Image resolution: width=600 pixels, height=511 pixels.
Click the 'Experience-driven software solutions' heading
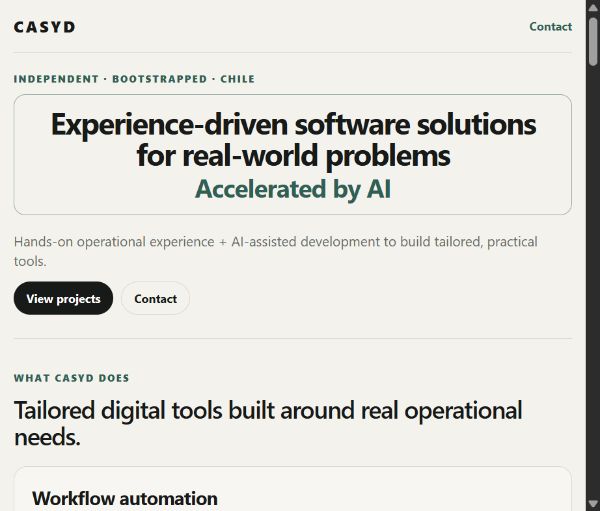(x=293, y=140)
